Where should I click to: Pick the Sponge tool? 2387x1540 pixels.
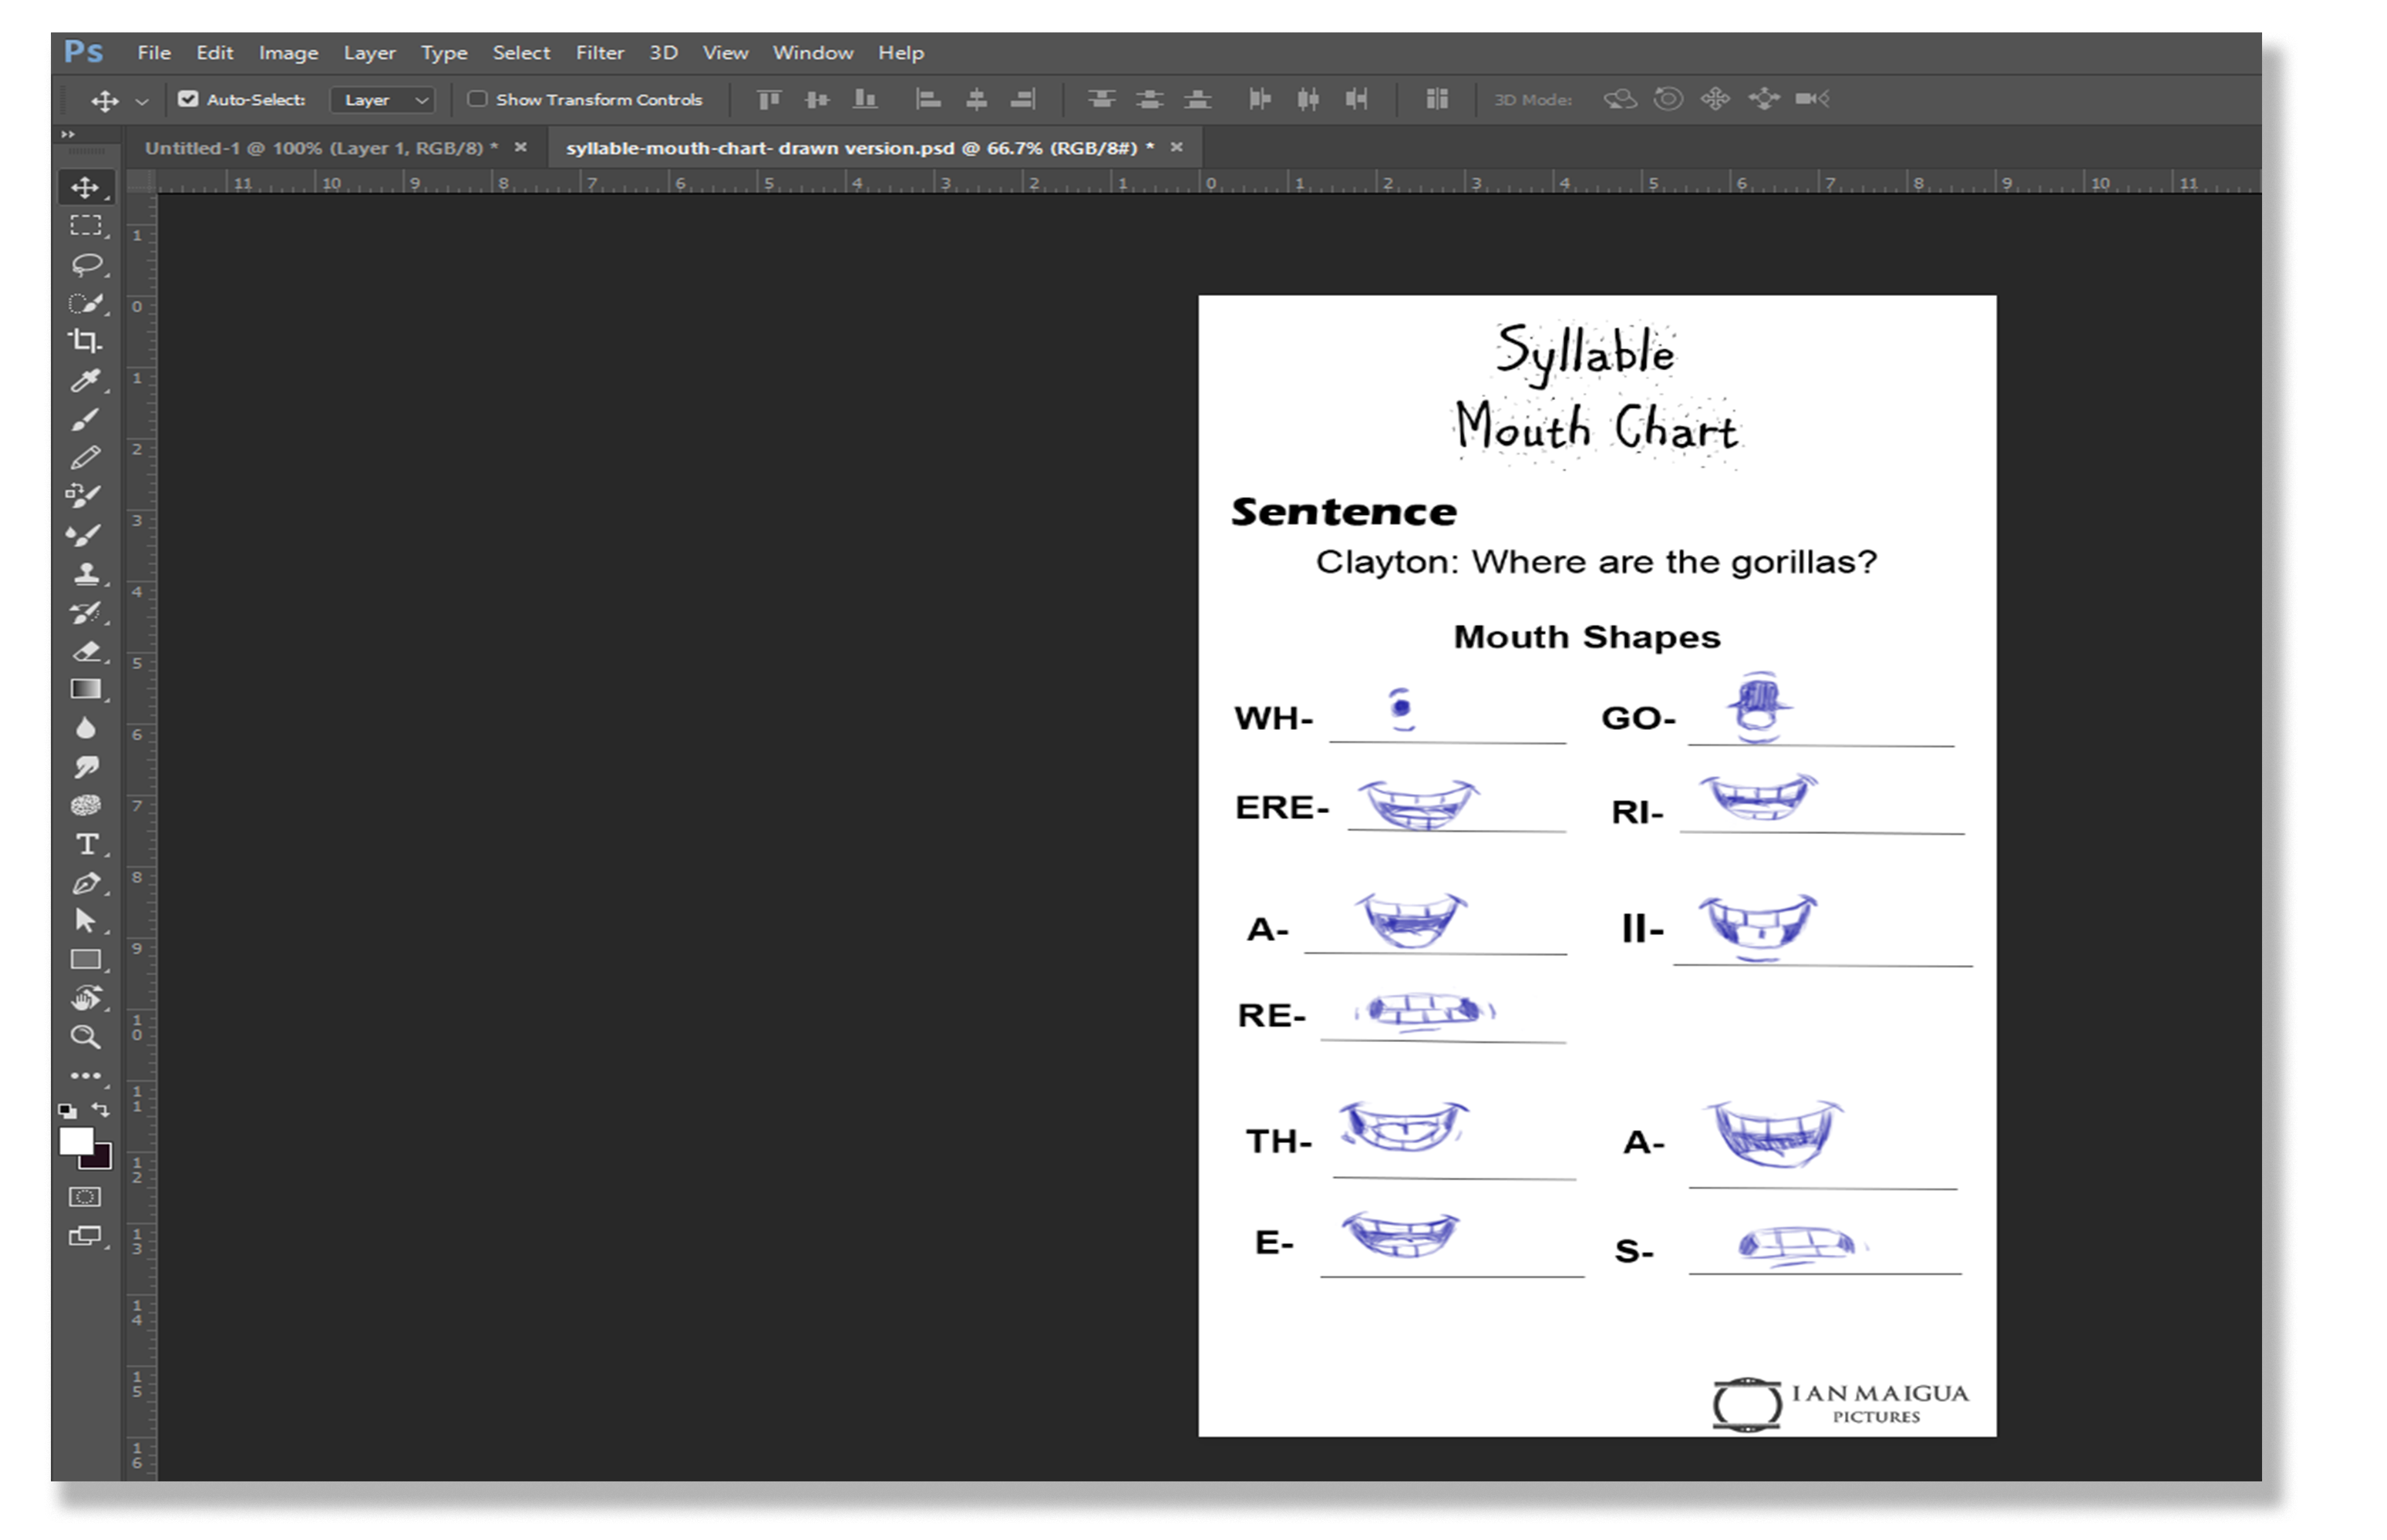point(86,805)
